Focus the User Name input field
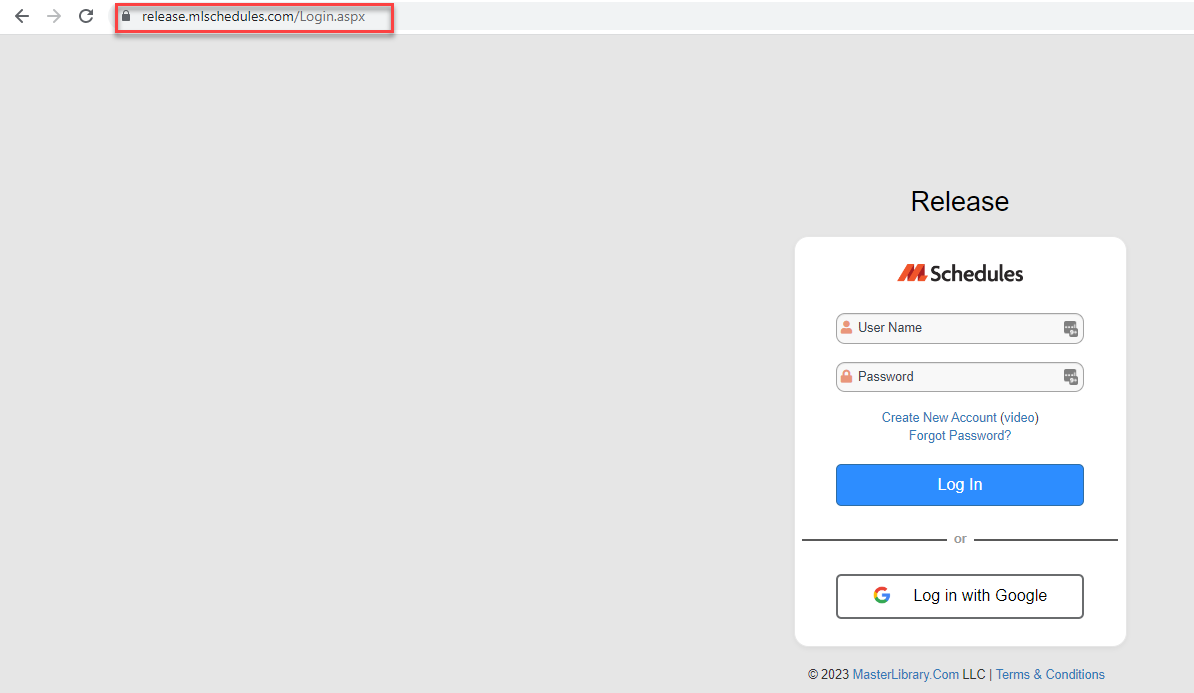This screenshot has width=1194, height=693. tap(959, 328)
